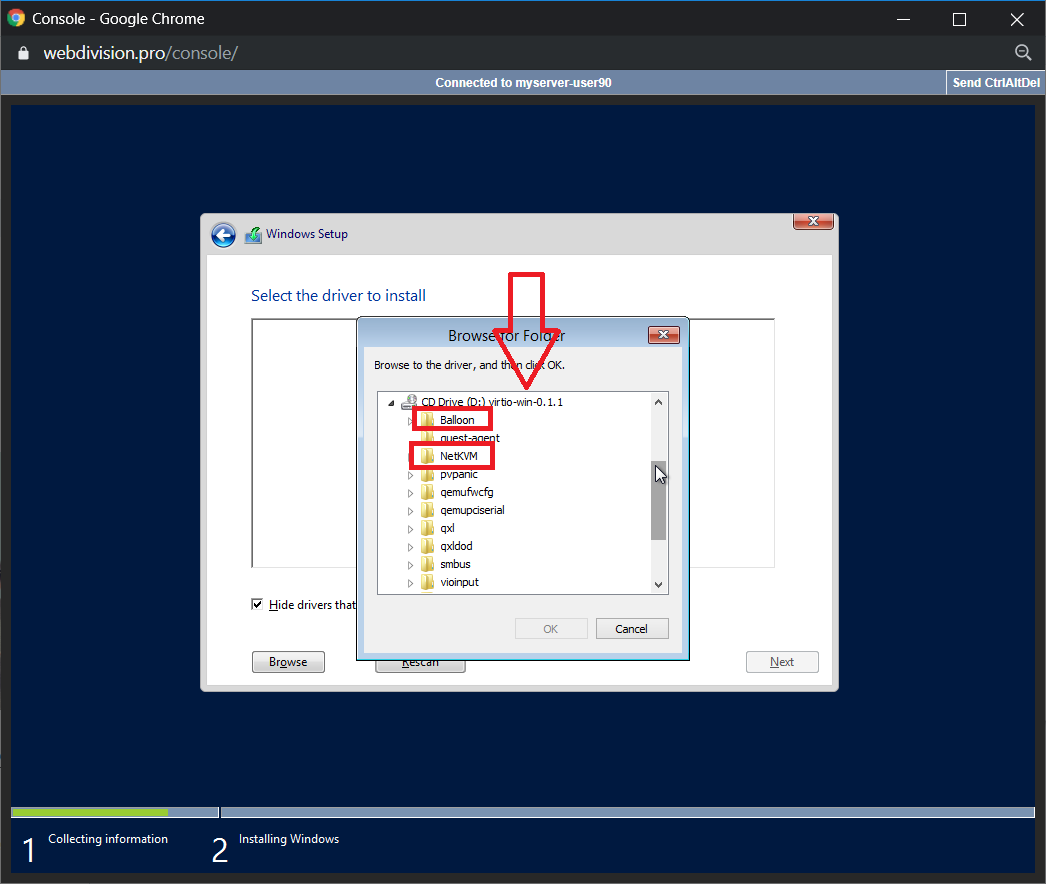Click the blue back arrow in Windows Setup
The image size is (1046, 884).
223,235
